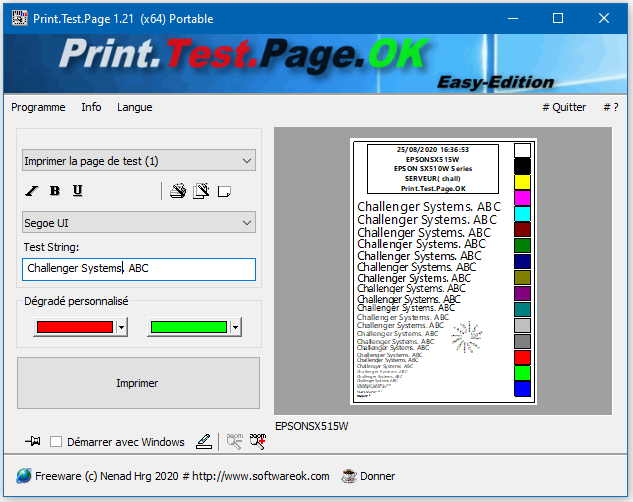633x502 pixels.
Task: Click the EPSONSX515W printer name label
Action: (312, 426)
